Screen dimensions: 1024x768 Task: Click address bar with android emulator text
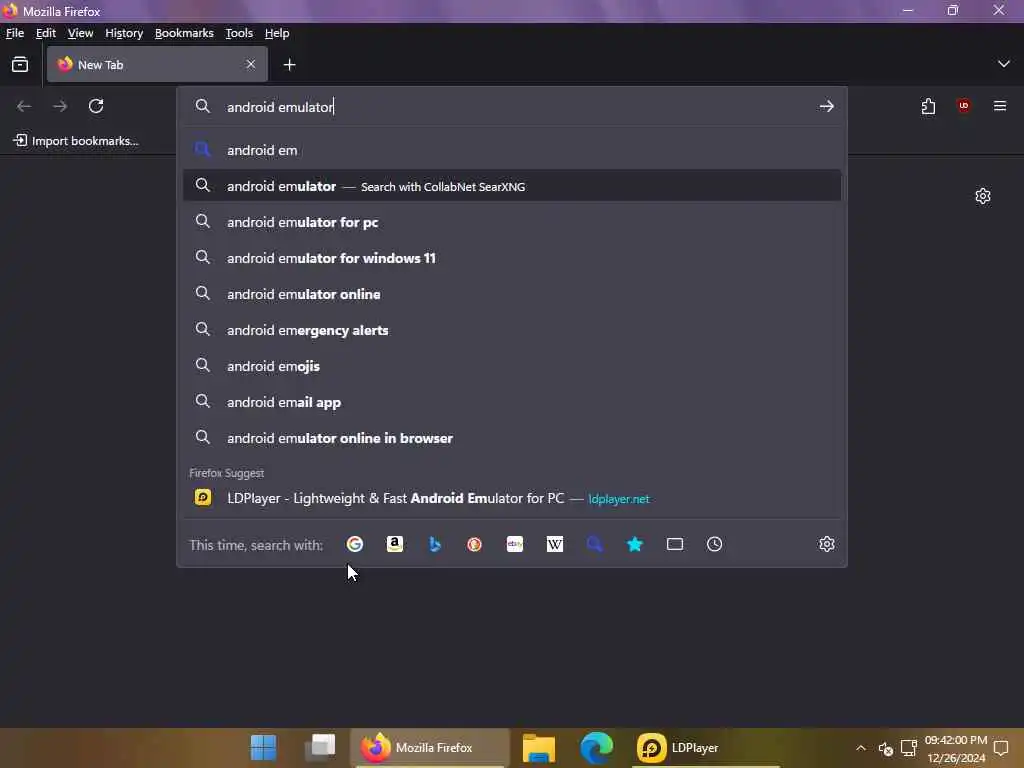point(512,106)
